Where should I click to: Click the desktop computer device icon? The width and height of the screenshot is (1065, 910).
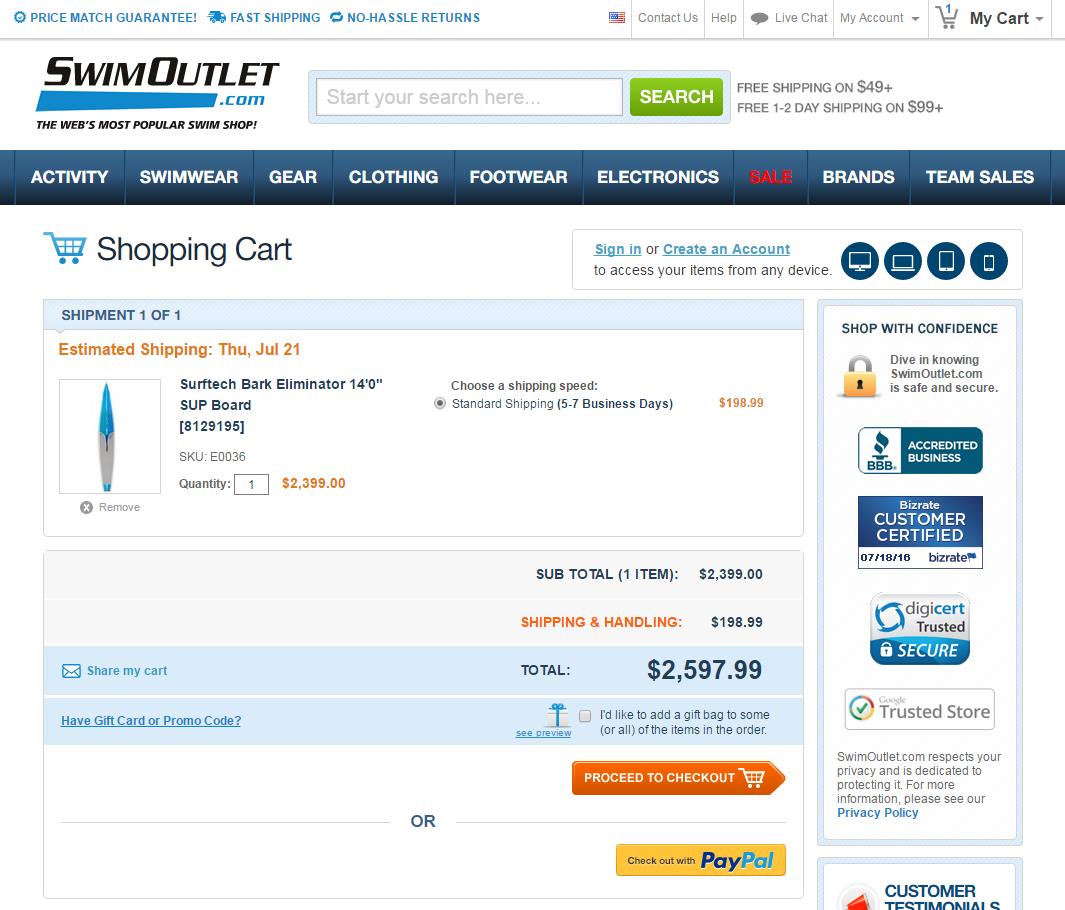pos(860,260)
